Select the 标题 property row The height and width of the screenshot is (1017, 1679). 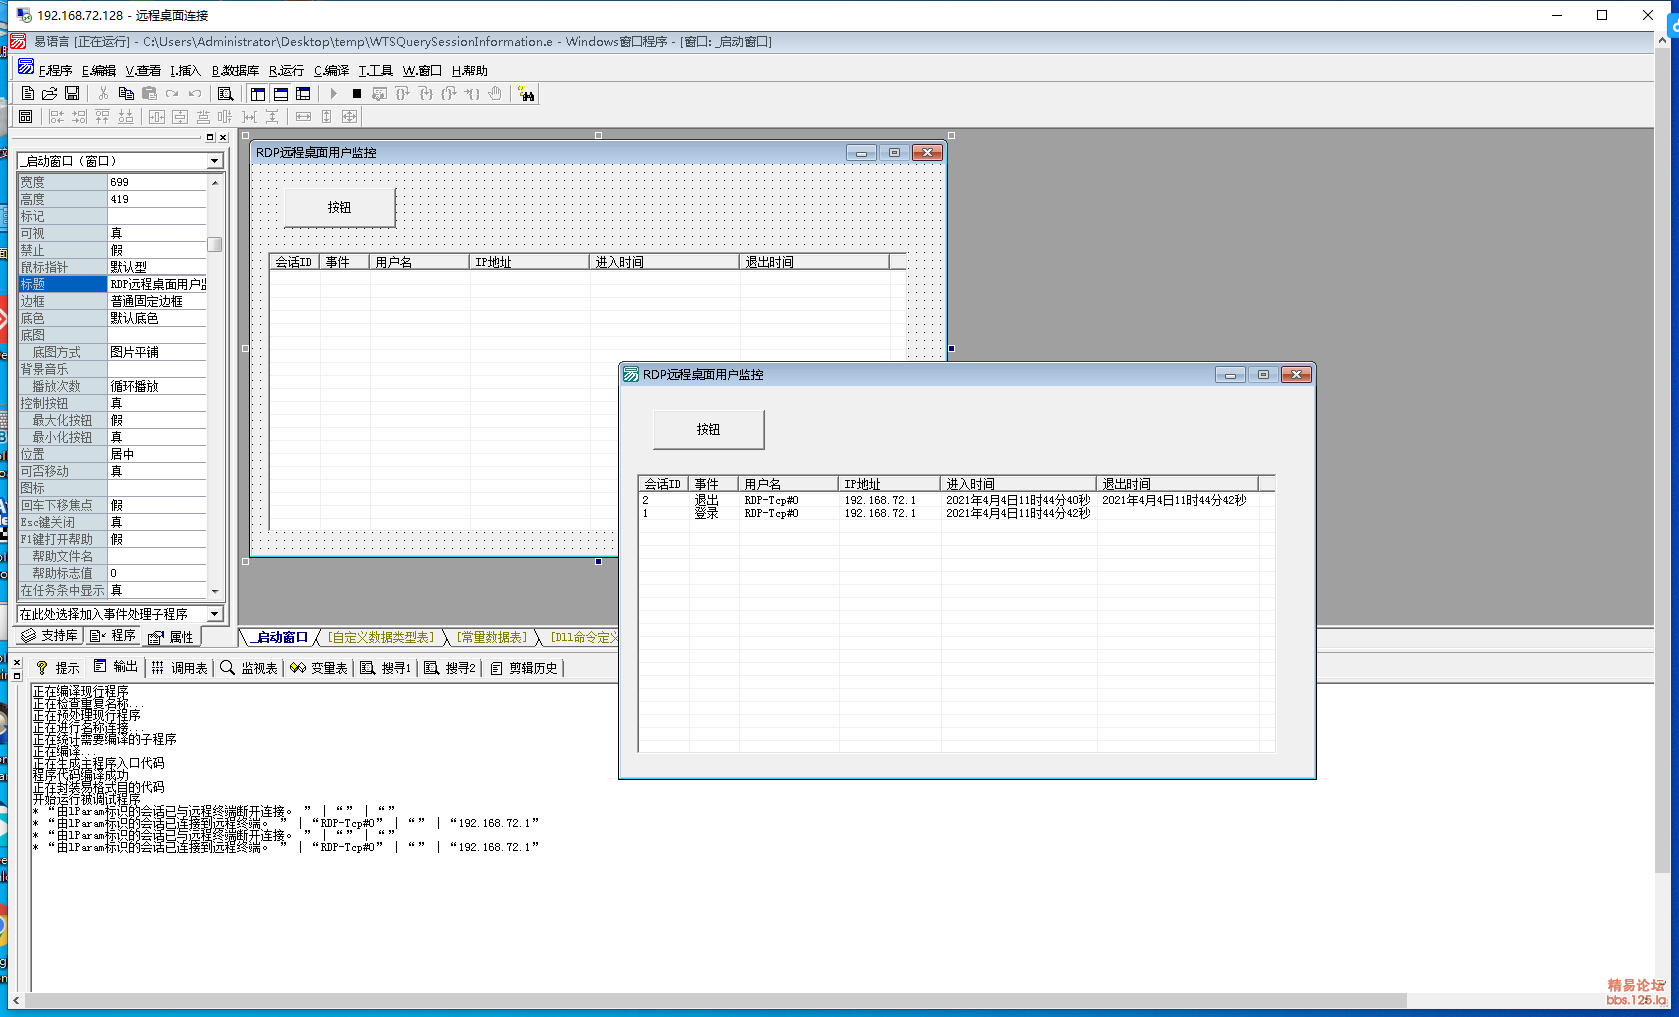coord(112,284)
